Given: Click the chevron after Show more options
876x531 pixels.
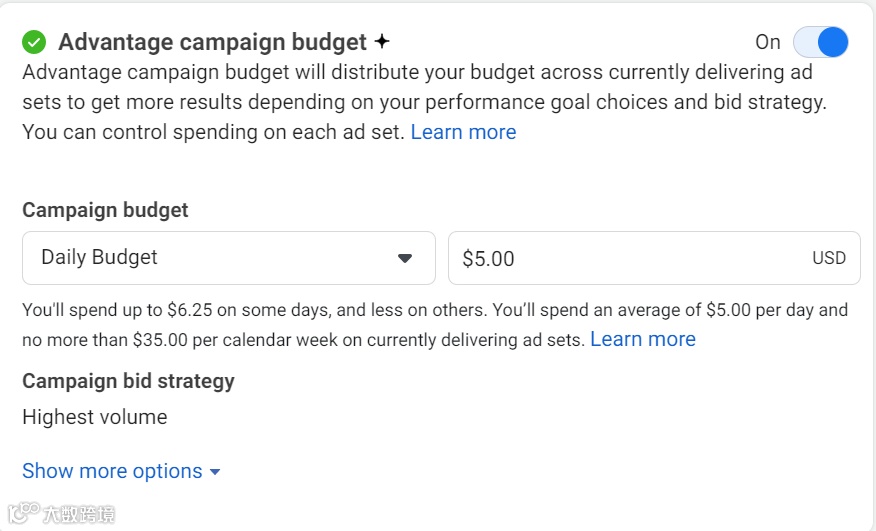Looking at the screenshot, I should (215, 472).
